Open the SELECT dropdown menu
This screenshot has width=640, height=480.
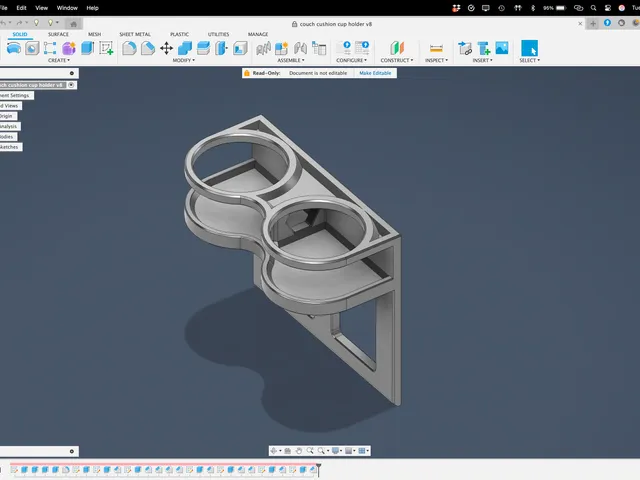[529, 60]
